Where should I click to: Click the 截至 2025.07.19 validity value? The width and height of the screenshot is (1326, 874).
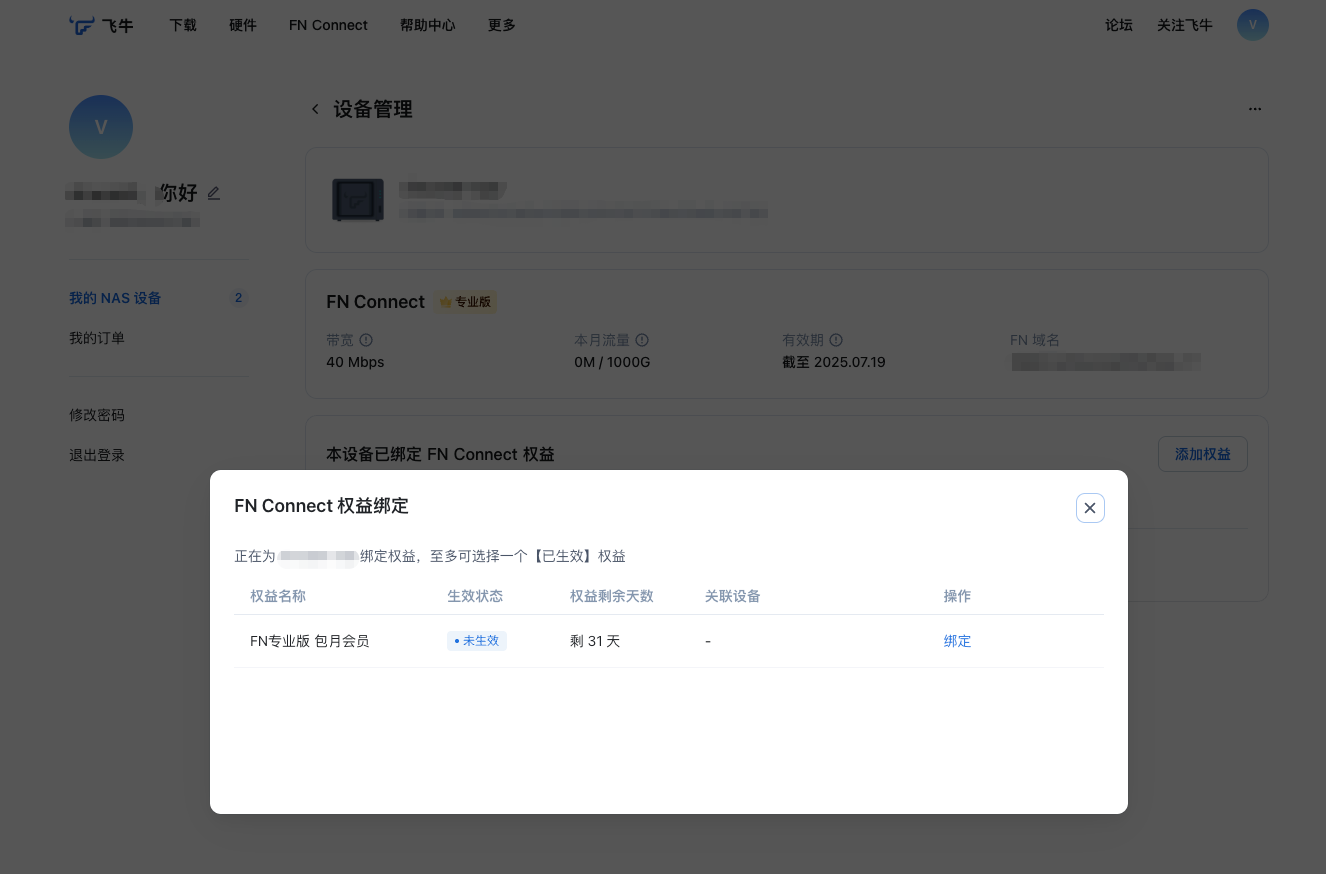click(834, 362)
